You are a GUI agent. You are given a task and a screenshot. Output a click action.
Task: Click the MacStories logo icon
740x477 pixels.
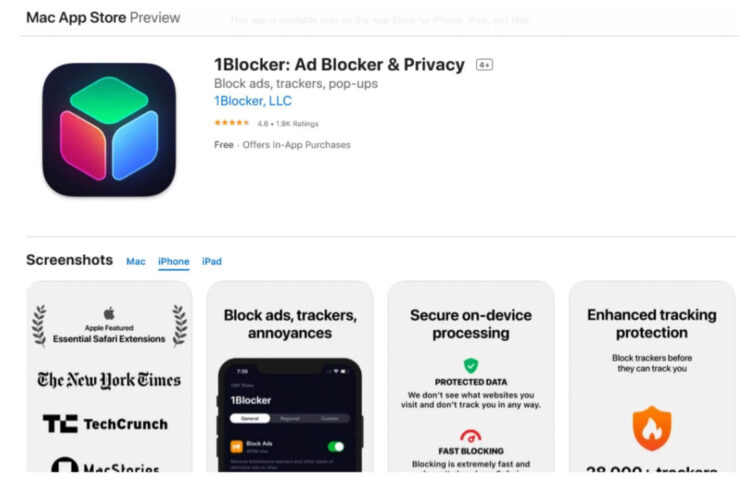pyautogui.click(x=65, y=465)
